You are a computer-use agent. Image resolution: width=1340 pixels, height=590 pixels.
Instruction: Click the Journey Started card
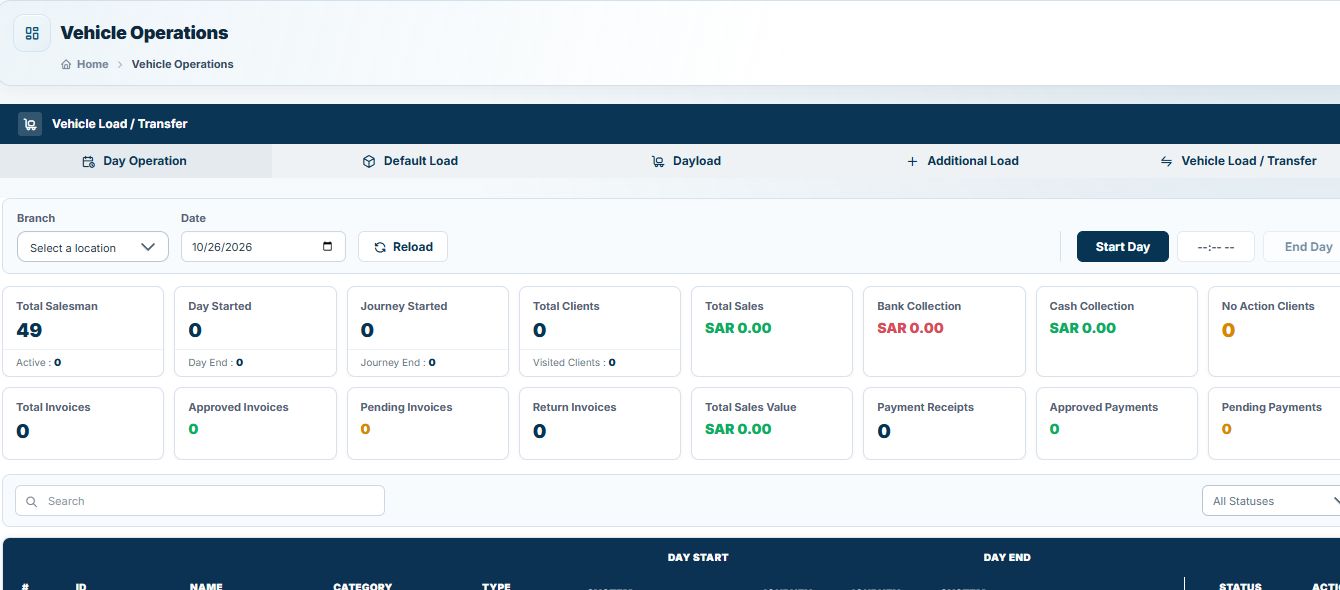pos(427,332)
